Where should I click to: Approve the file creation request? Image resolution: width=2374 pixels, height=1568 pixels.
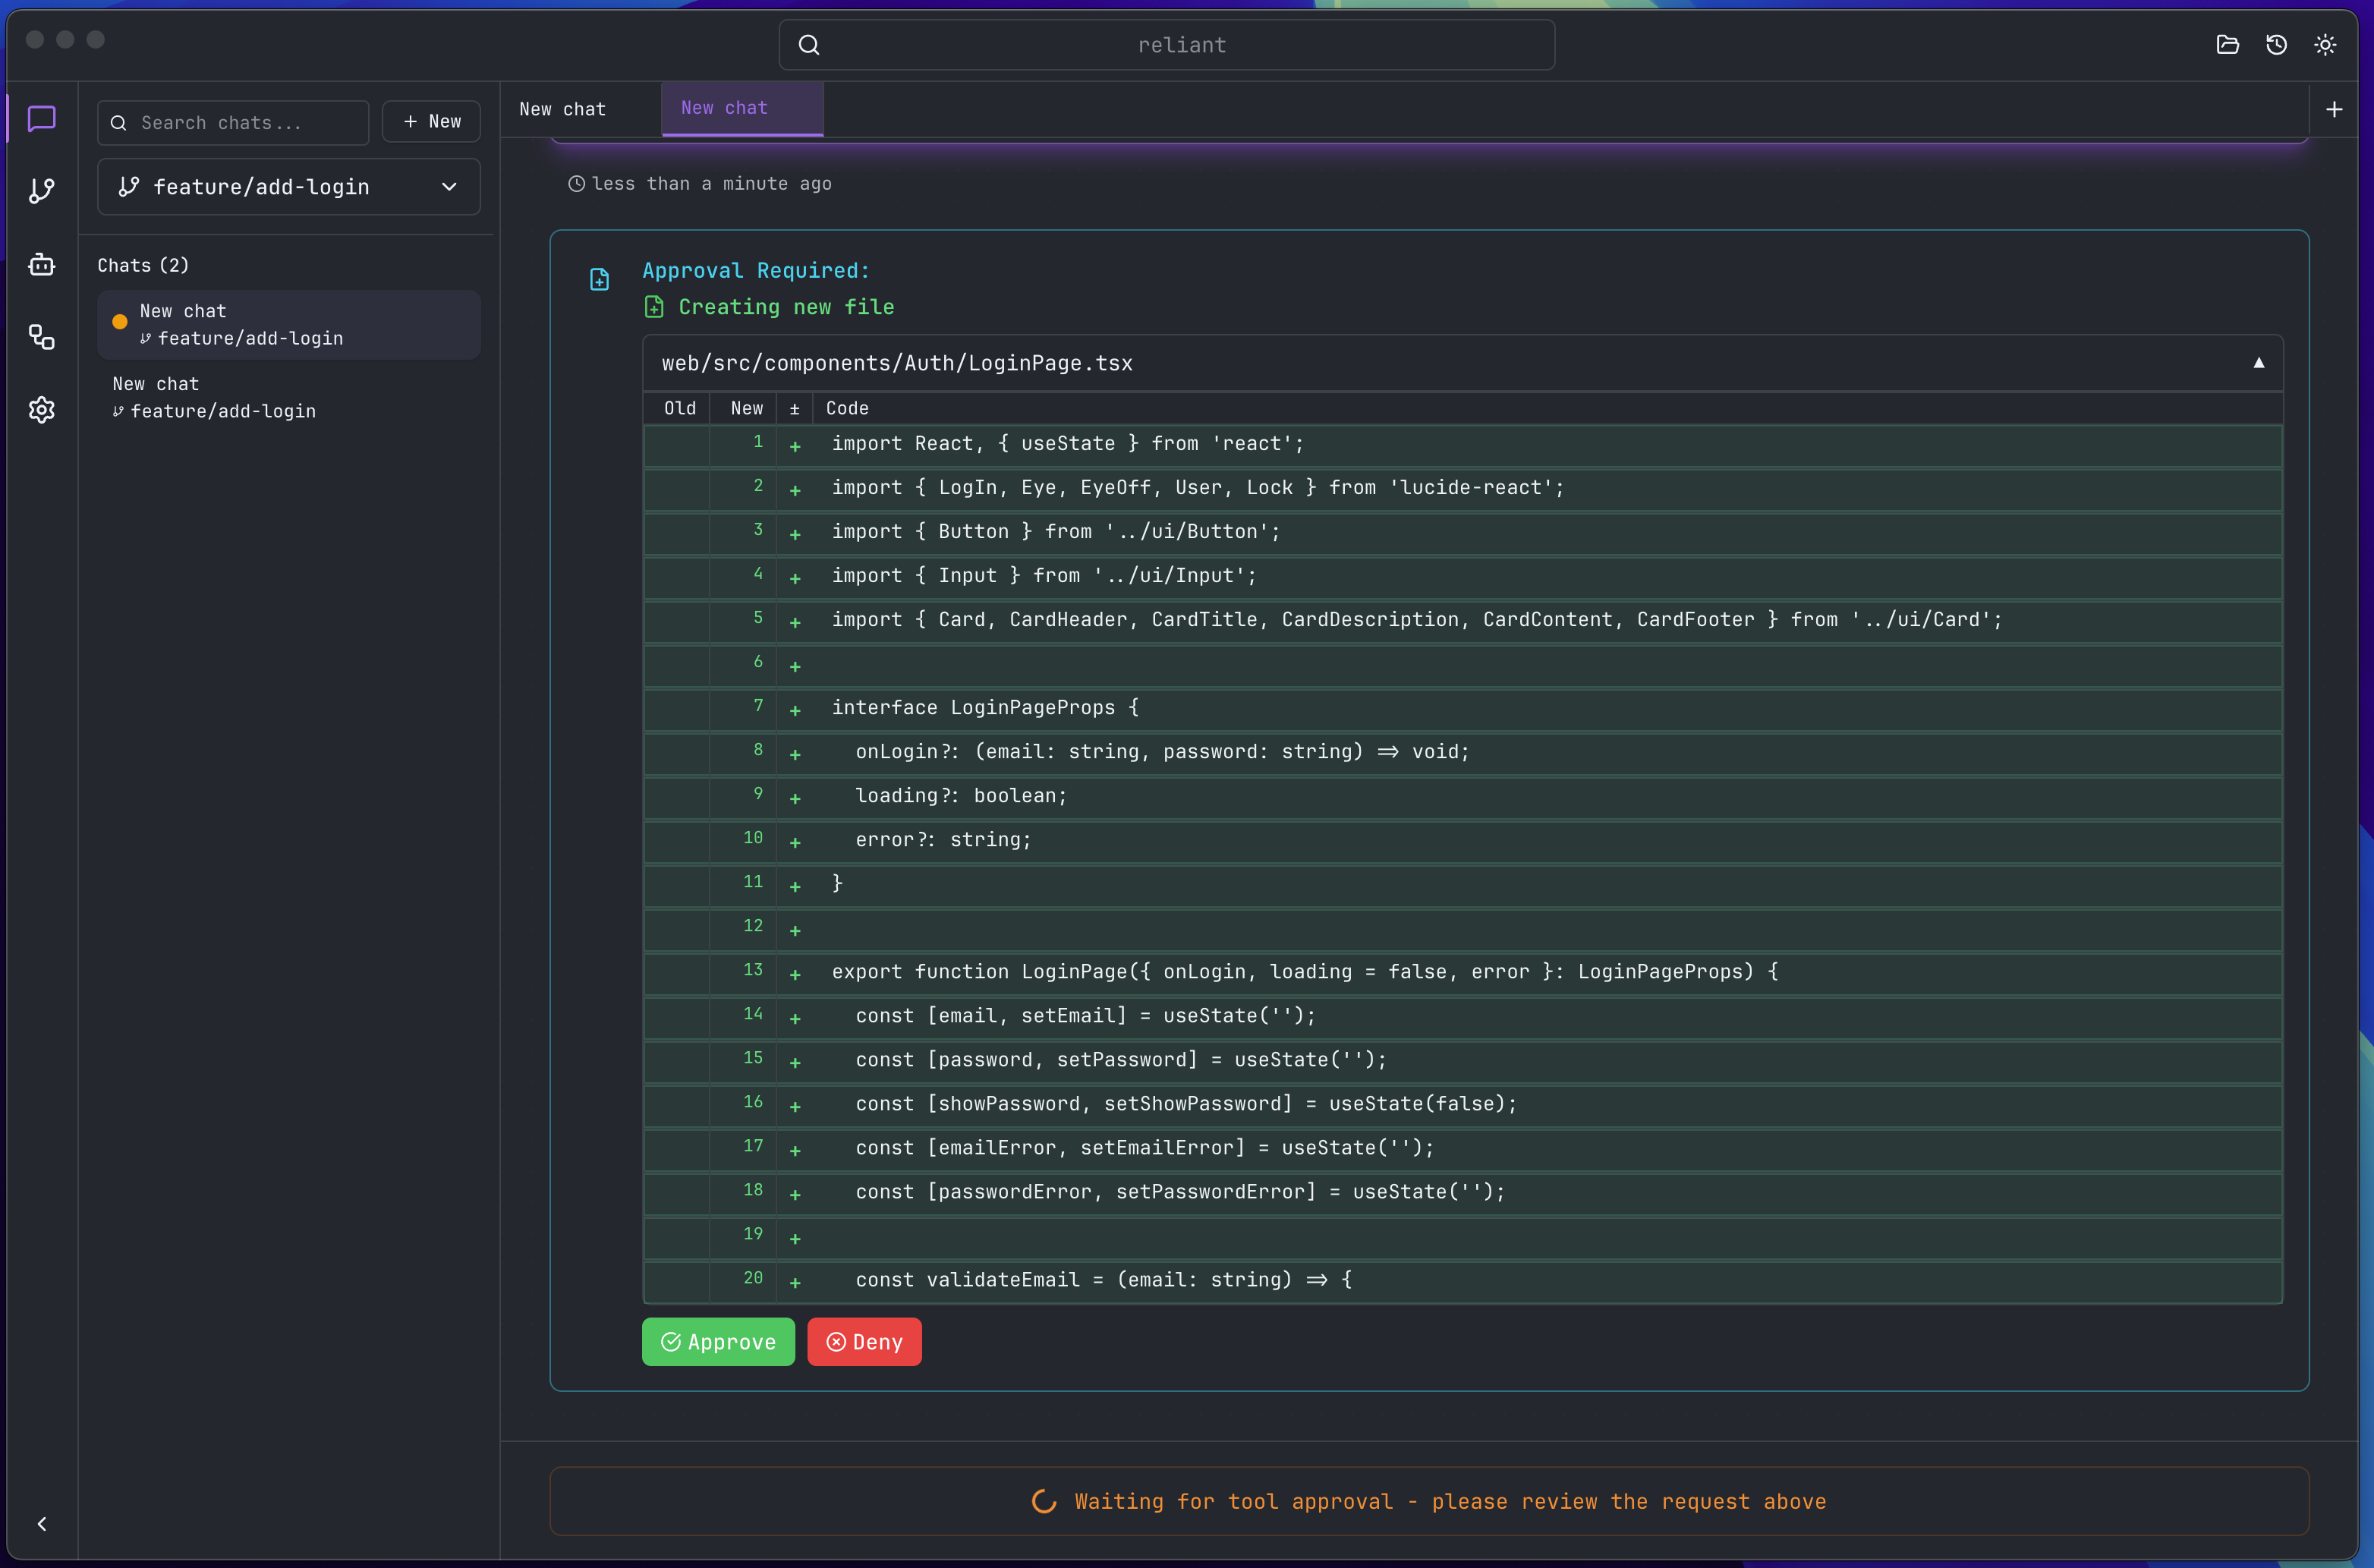718,1341
